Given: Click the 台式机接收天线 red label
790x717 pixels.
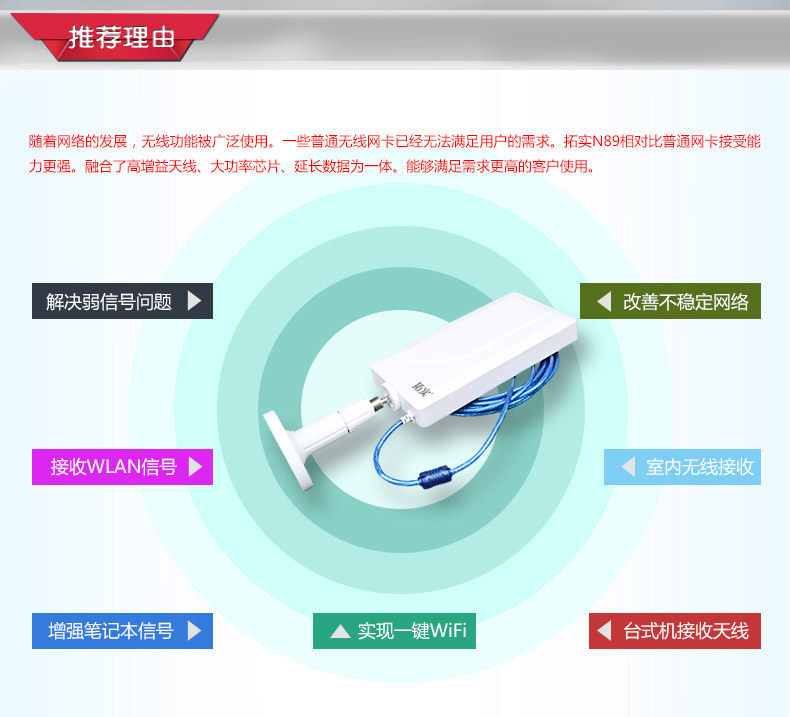Looking at the screenshot, I should tap(675, 630).
